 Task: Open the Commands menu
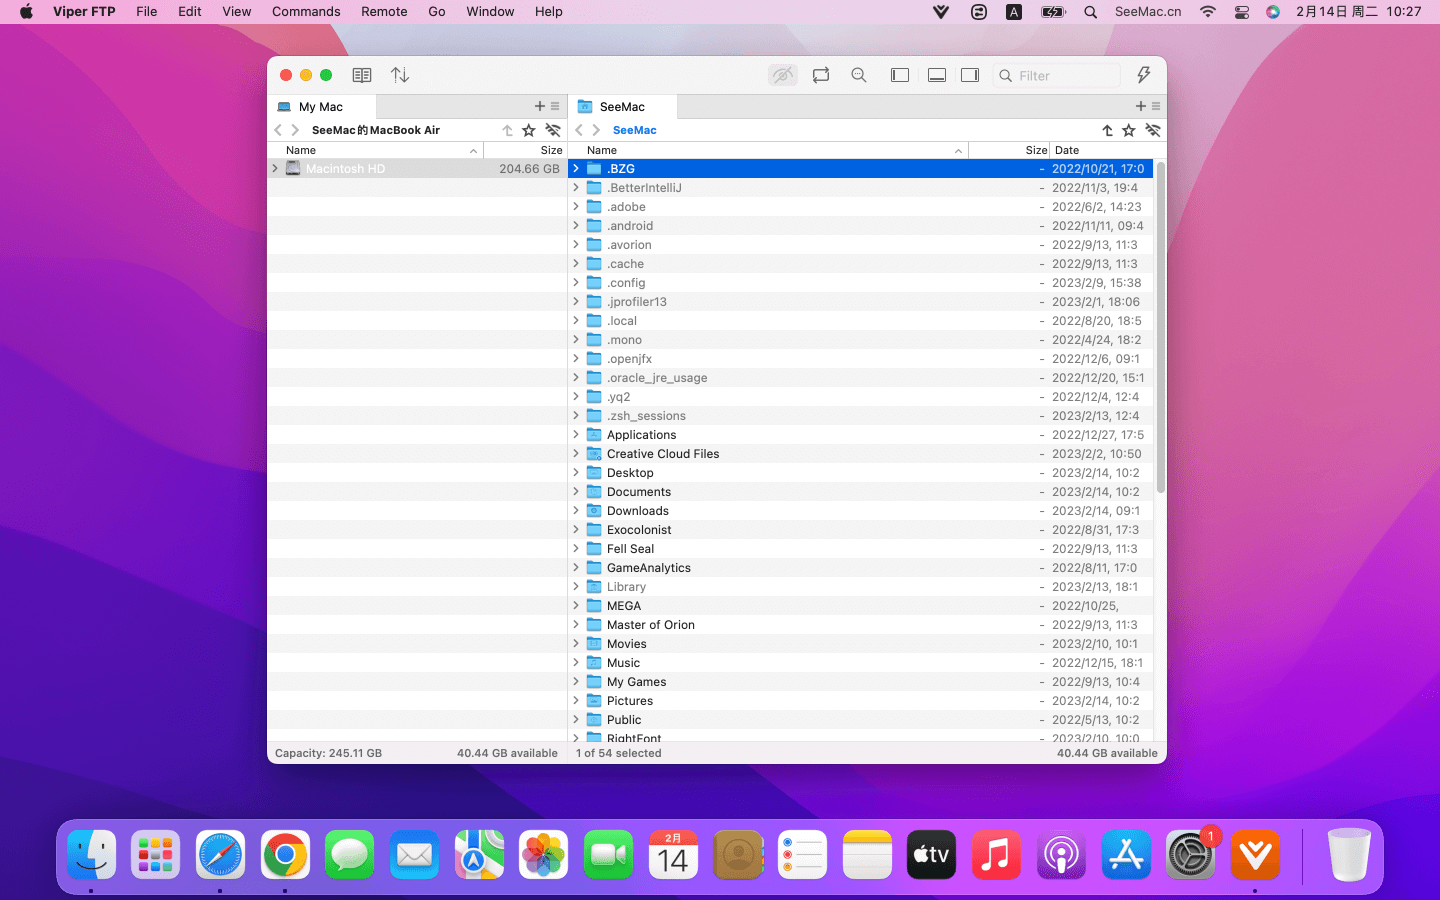pos(306,12)
